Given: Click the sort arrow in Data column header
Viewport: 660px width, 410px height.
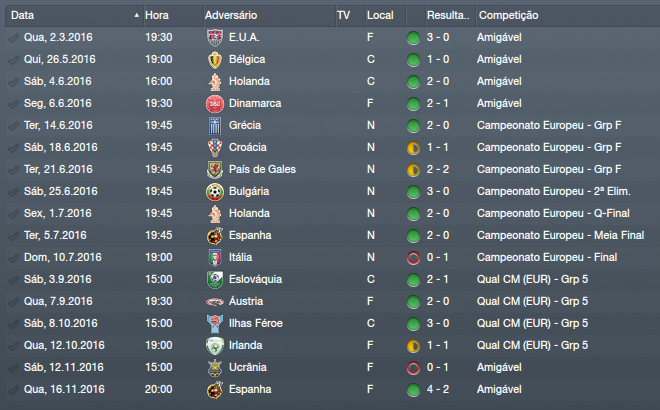Looking at the screenshot, I should (136, 16).
